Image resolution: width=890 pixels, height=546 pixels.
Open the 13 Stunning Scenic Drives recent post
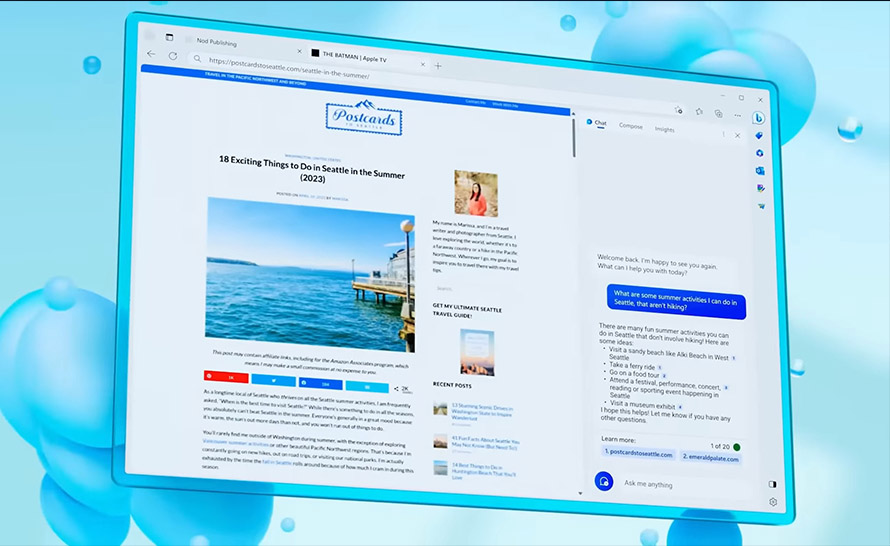coord(482,413)
